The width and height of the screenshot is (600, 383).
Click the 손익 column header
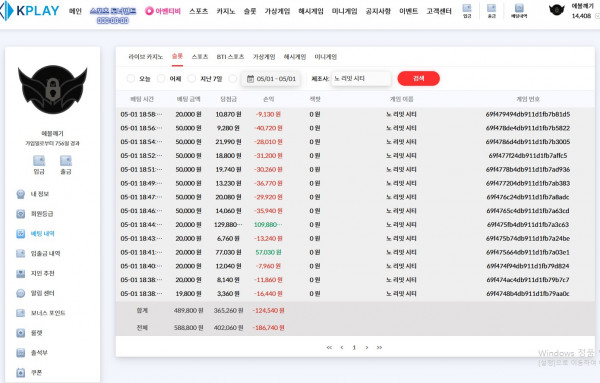coord(268,99)
